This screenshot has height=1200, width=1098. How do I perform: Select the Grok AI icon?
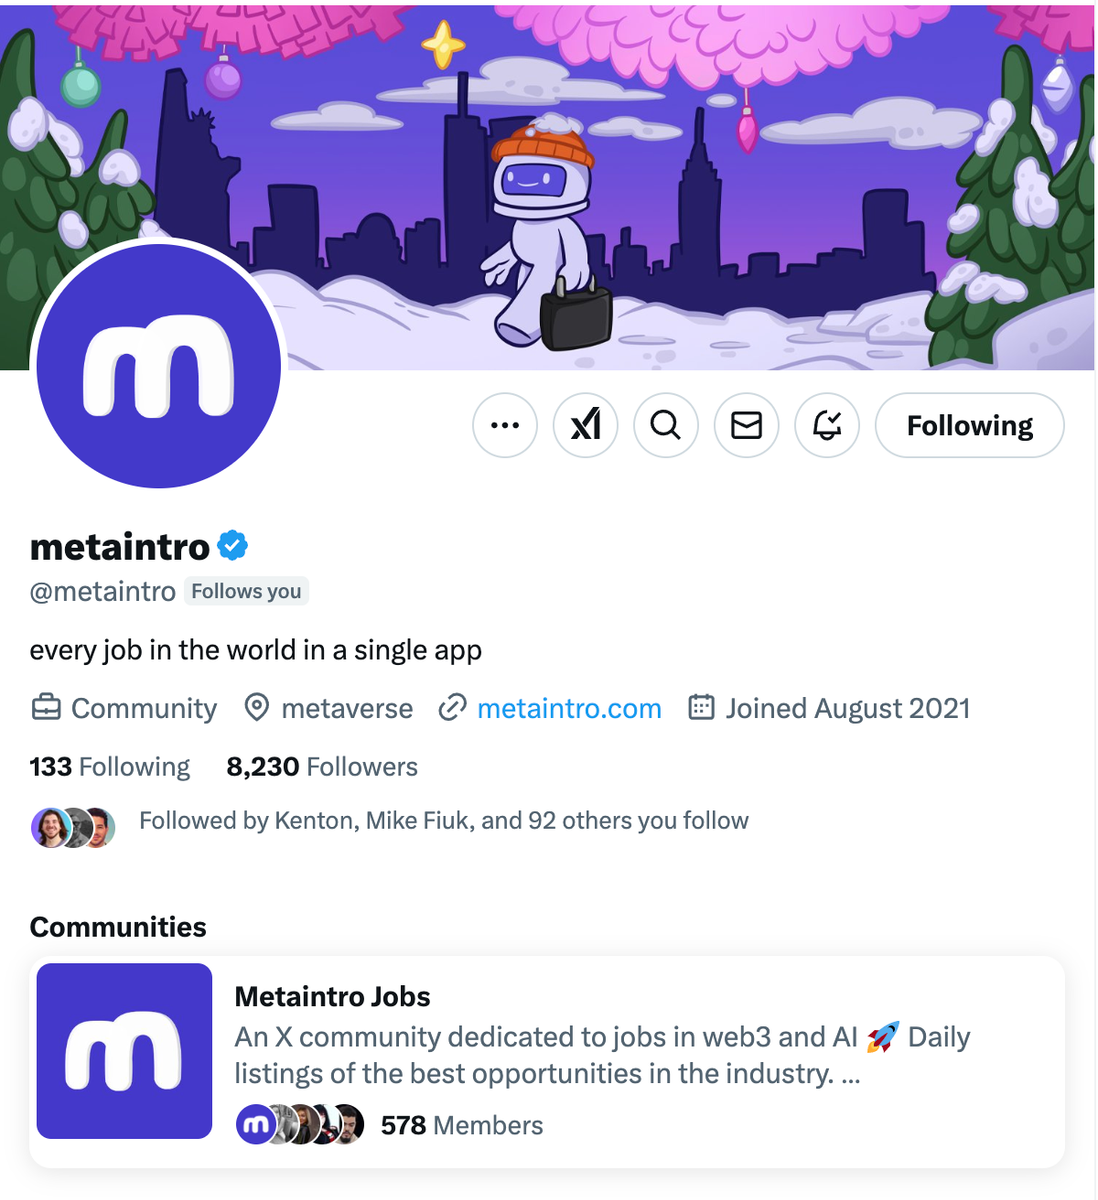tap(585, 425)
